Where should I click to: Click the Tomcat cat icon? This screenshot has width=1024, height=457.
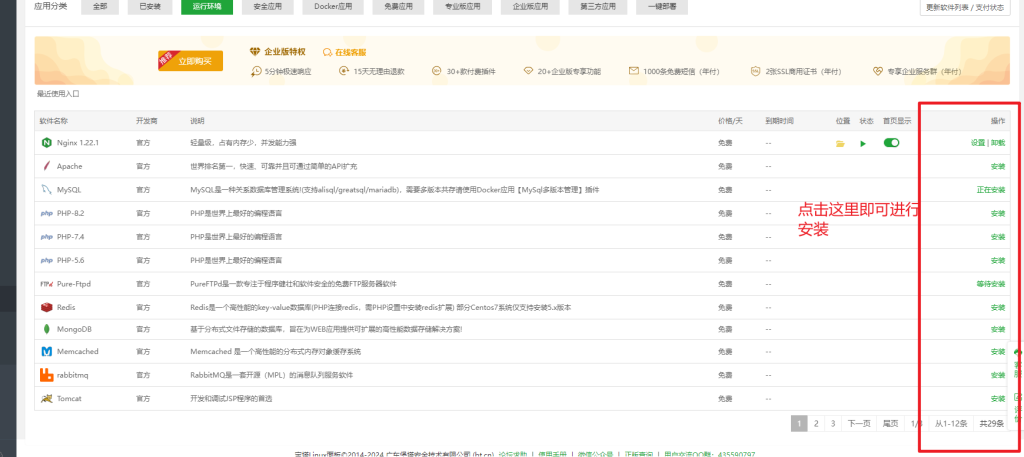46,398
